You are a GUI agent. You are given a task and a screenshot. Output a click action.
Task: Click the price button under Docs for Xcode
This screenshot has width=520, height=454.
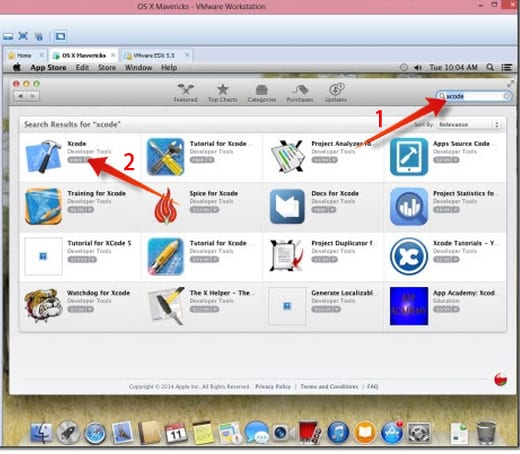(x=324, y=210)
